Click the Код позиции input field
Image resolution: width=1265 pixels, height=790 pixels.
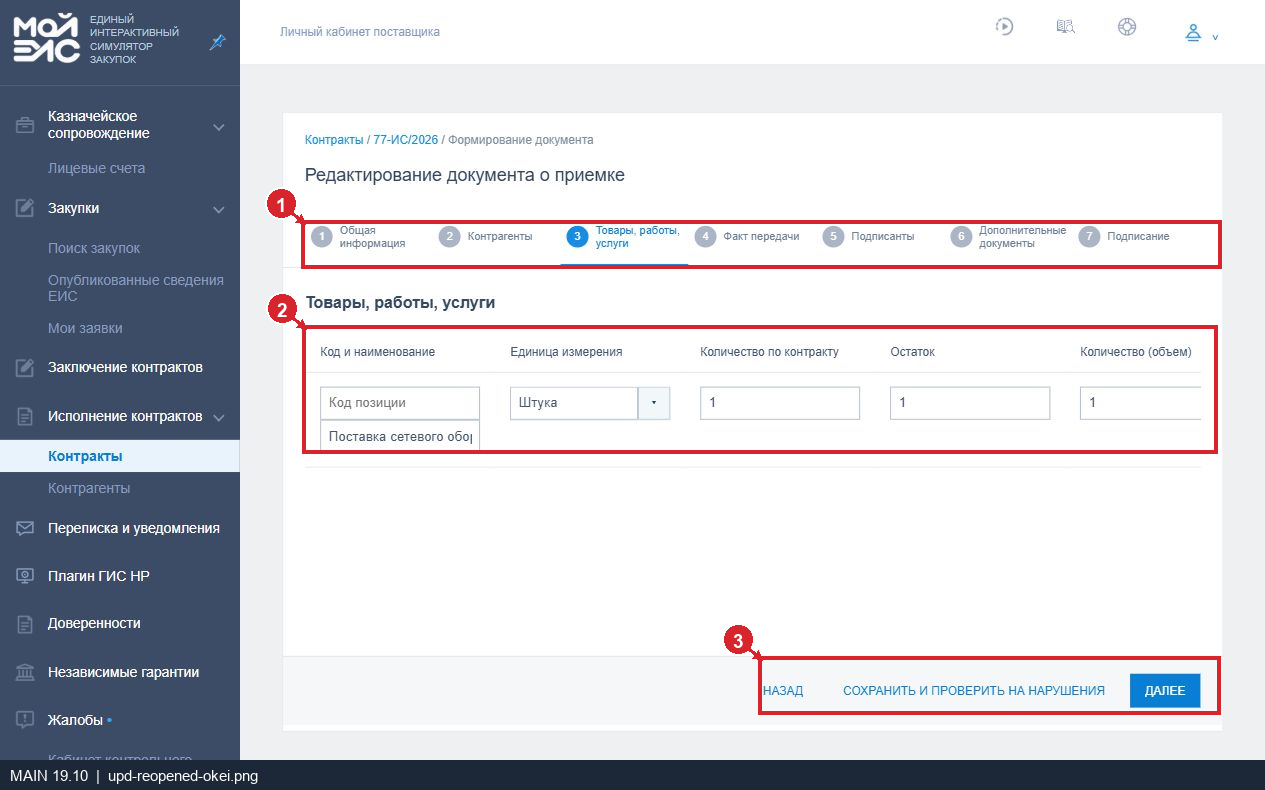click(x=400, y=403)
